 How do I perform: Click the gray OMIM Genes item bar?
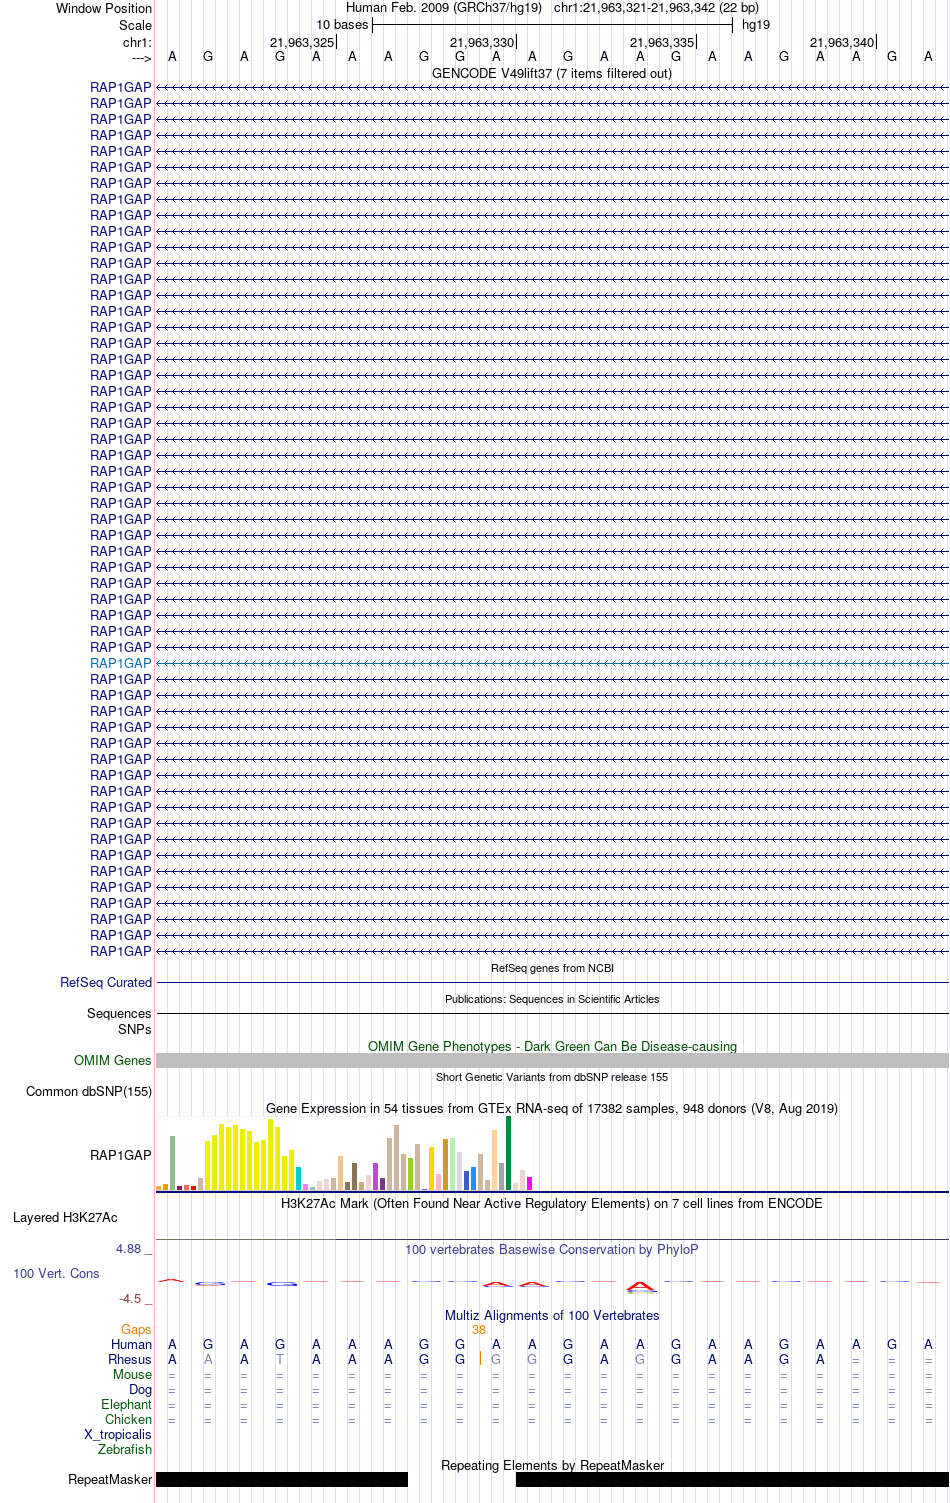[552, 1060]
